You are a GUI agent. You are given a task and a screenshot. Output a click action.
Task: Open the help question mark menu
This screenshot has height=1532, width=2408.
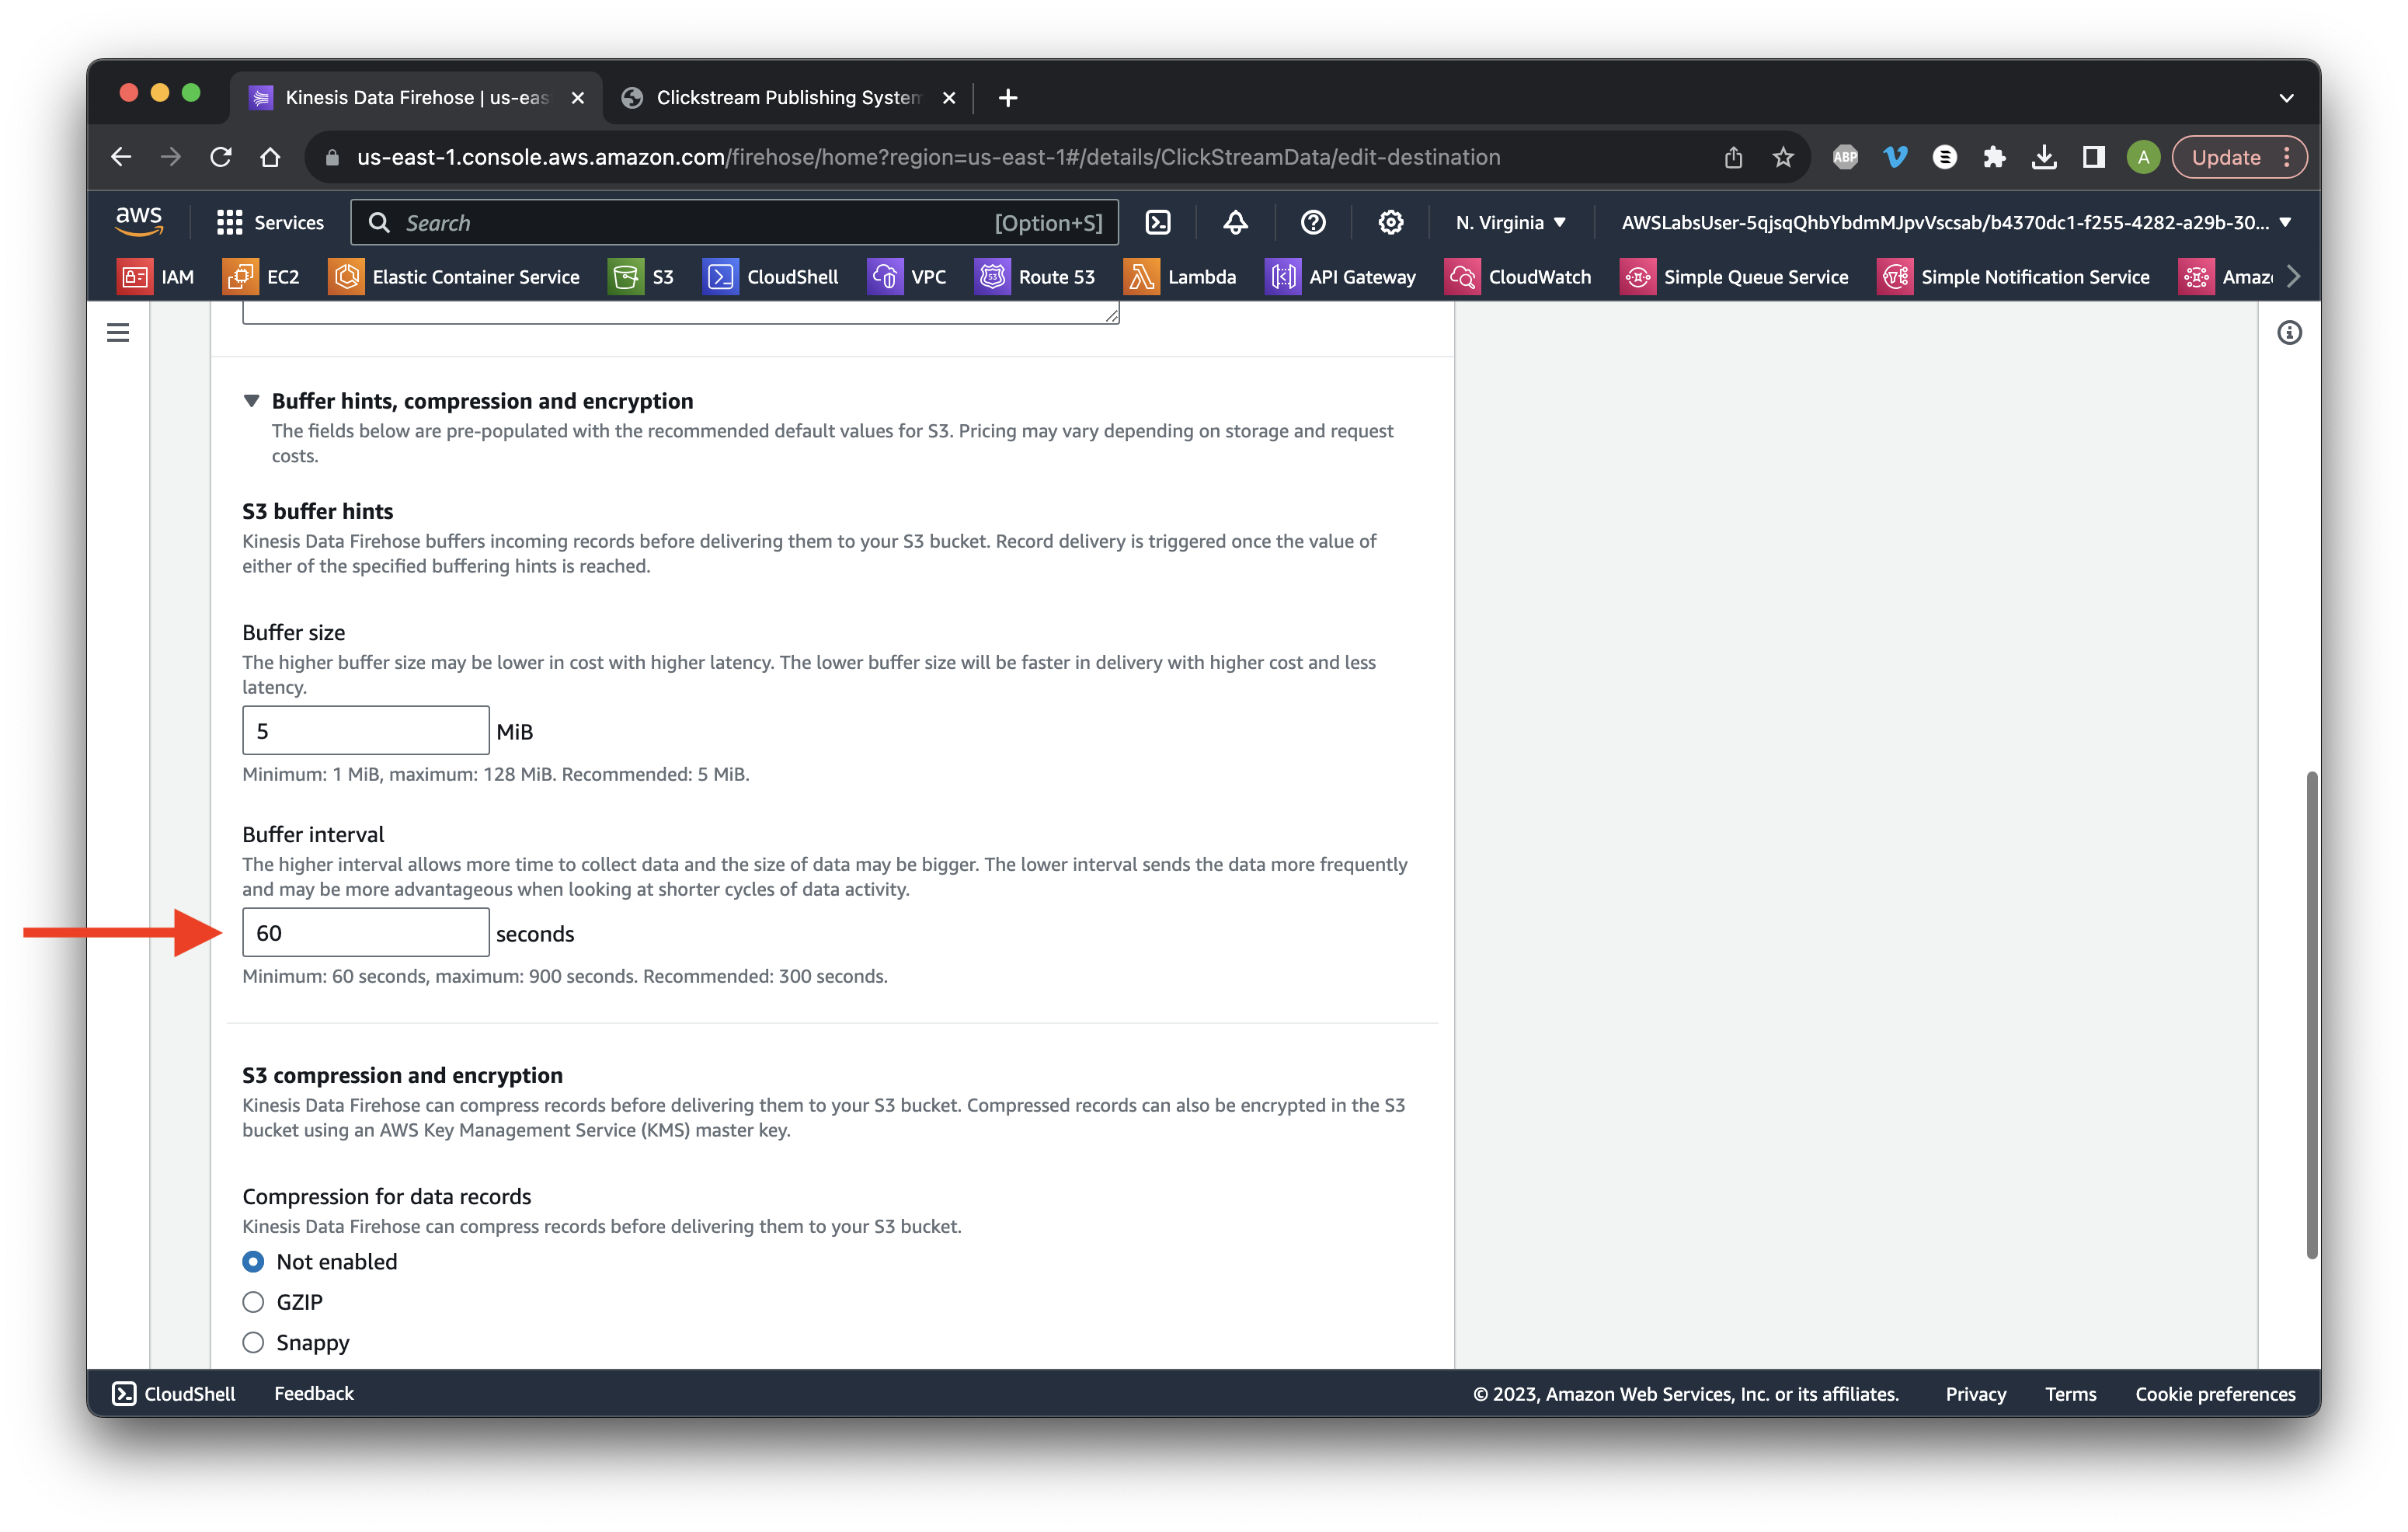1313,222
